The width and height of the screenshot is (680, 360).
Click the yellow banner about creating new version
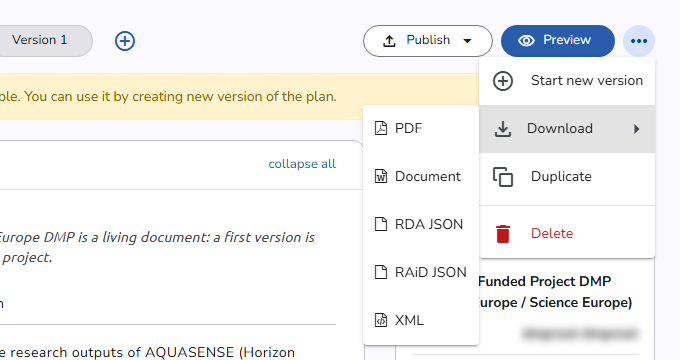[x=239, y=96]
